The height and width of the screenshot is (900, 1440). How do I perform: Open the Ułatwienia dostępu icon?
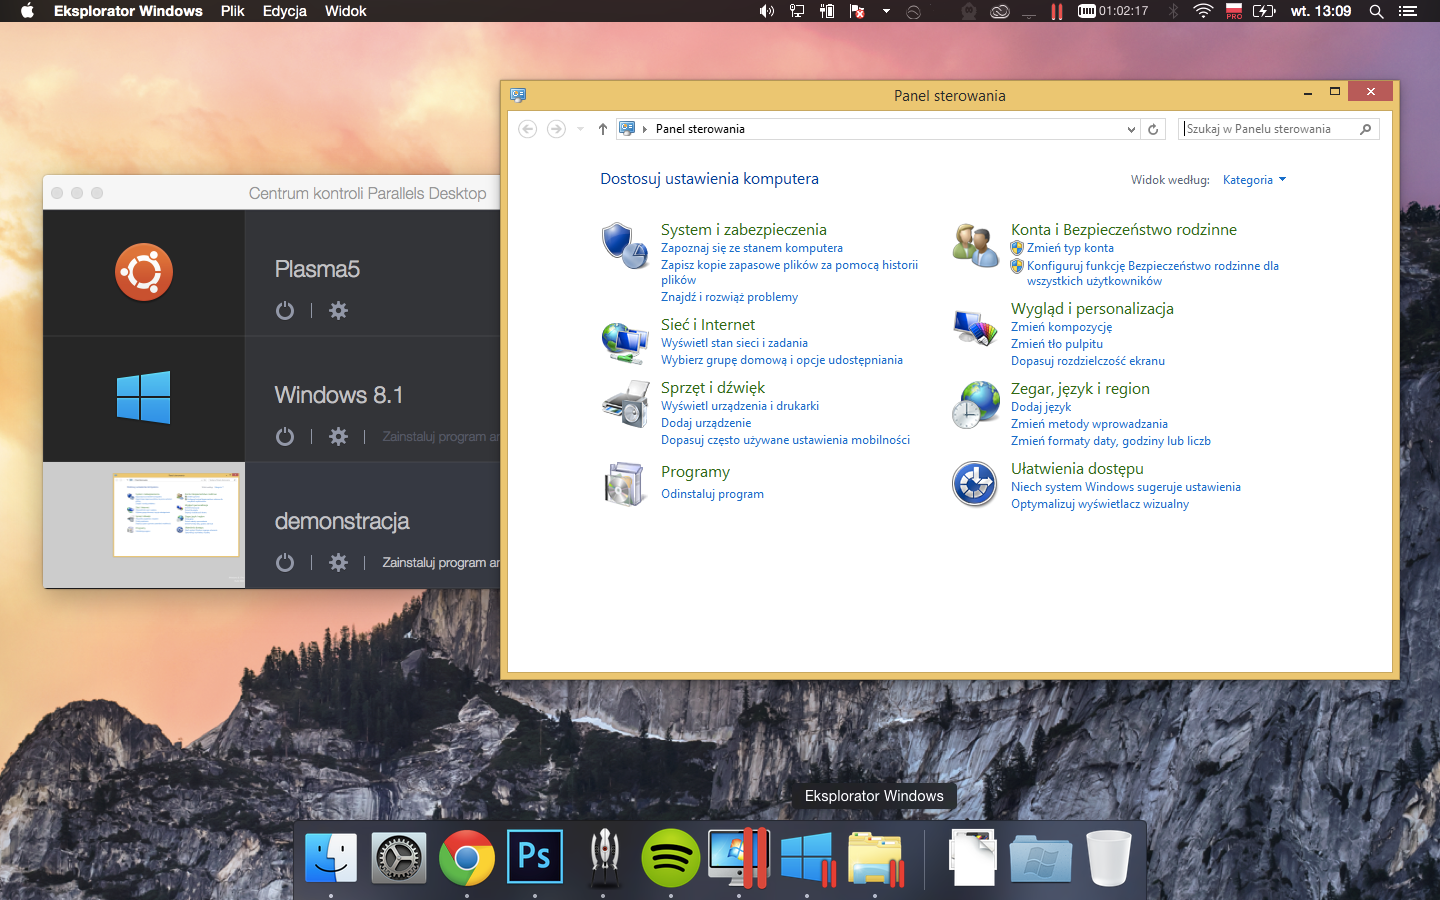[974, 484]
